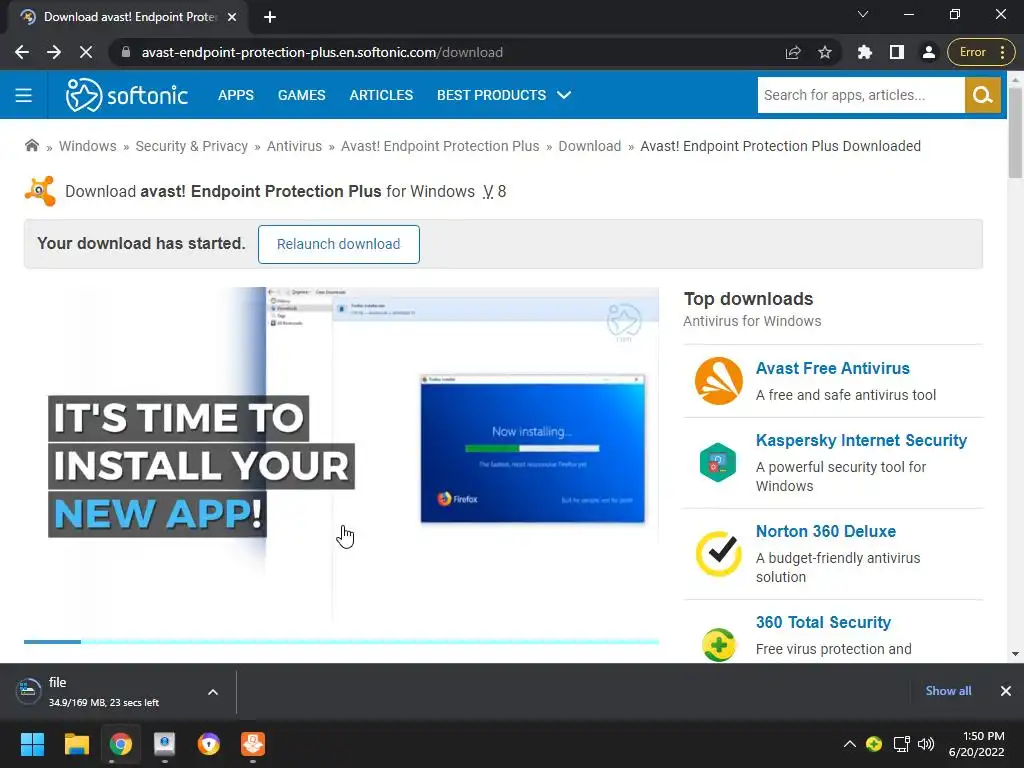The image size is (1024, 768).
Task: Click Avast! Endpoint Protection Plus breadcrumb
Action: click(440, 146)
